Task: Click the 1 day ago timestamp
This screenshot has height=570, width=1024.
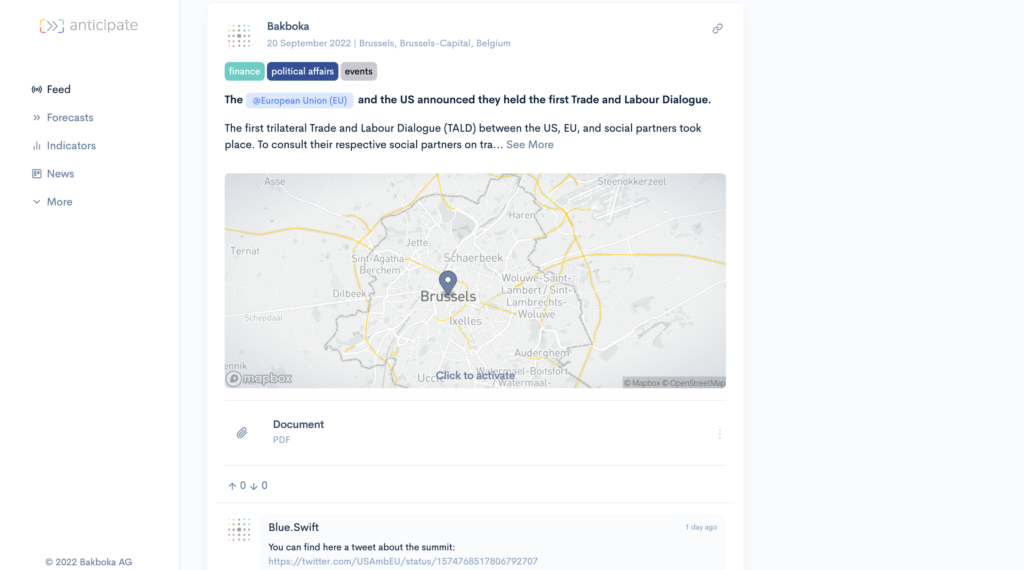Action: 701,527
